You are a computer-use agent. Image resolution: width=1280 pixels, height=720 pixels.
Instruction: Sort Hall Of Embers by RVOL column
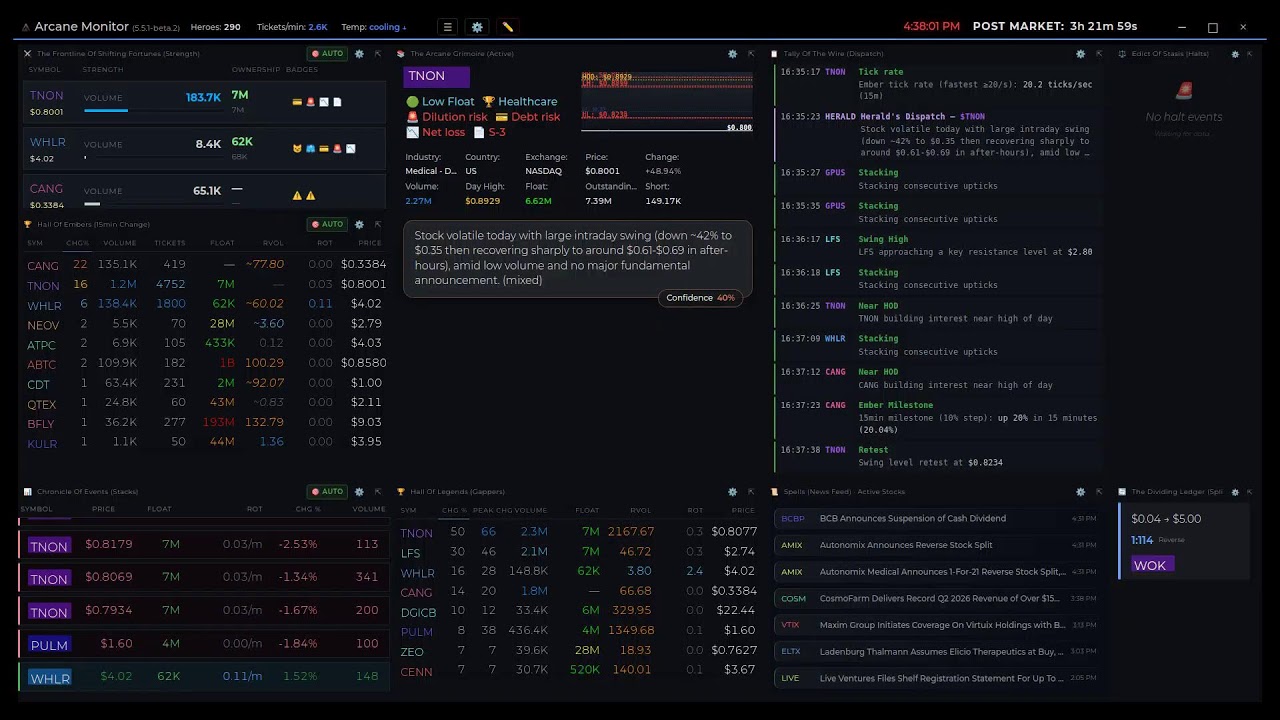[x=273, y=243]
